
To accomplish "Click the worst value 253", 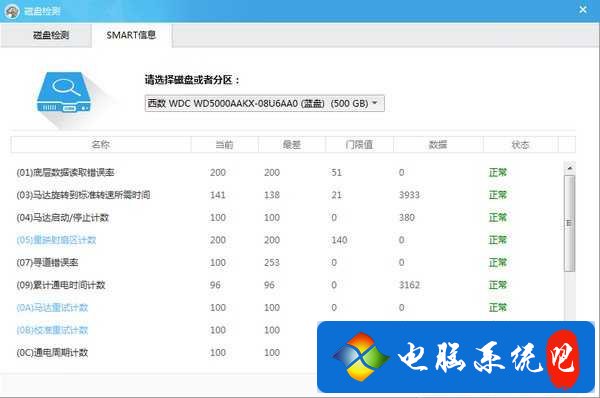I will [x=272, y=263].
